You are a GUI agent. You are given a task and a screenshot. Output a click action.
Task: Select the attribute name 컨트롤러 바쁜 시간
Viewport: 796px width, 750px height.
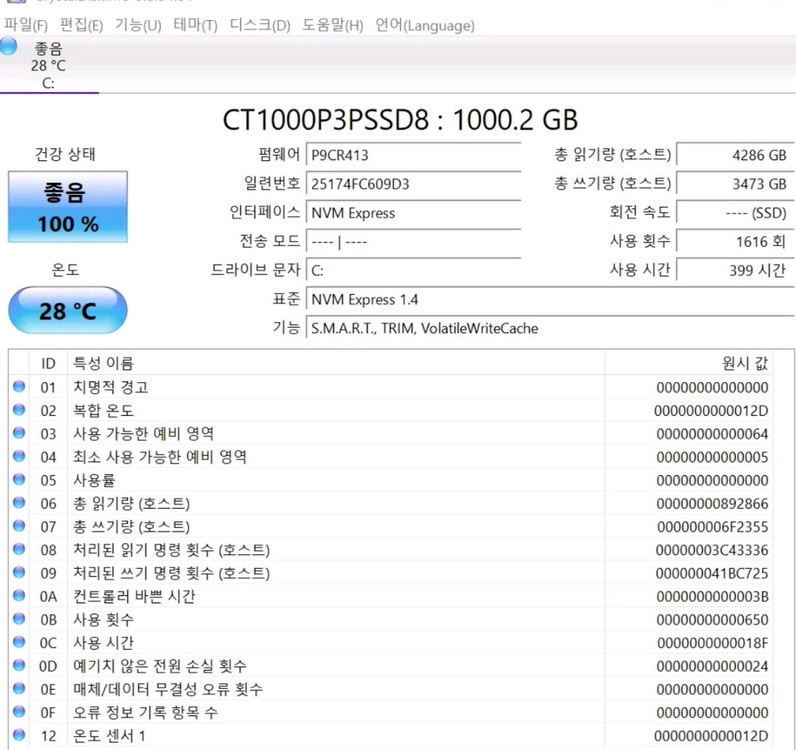click(x=134, y=596)
